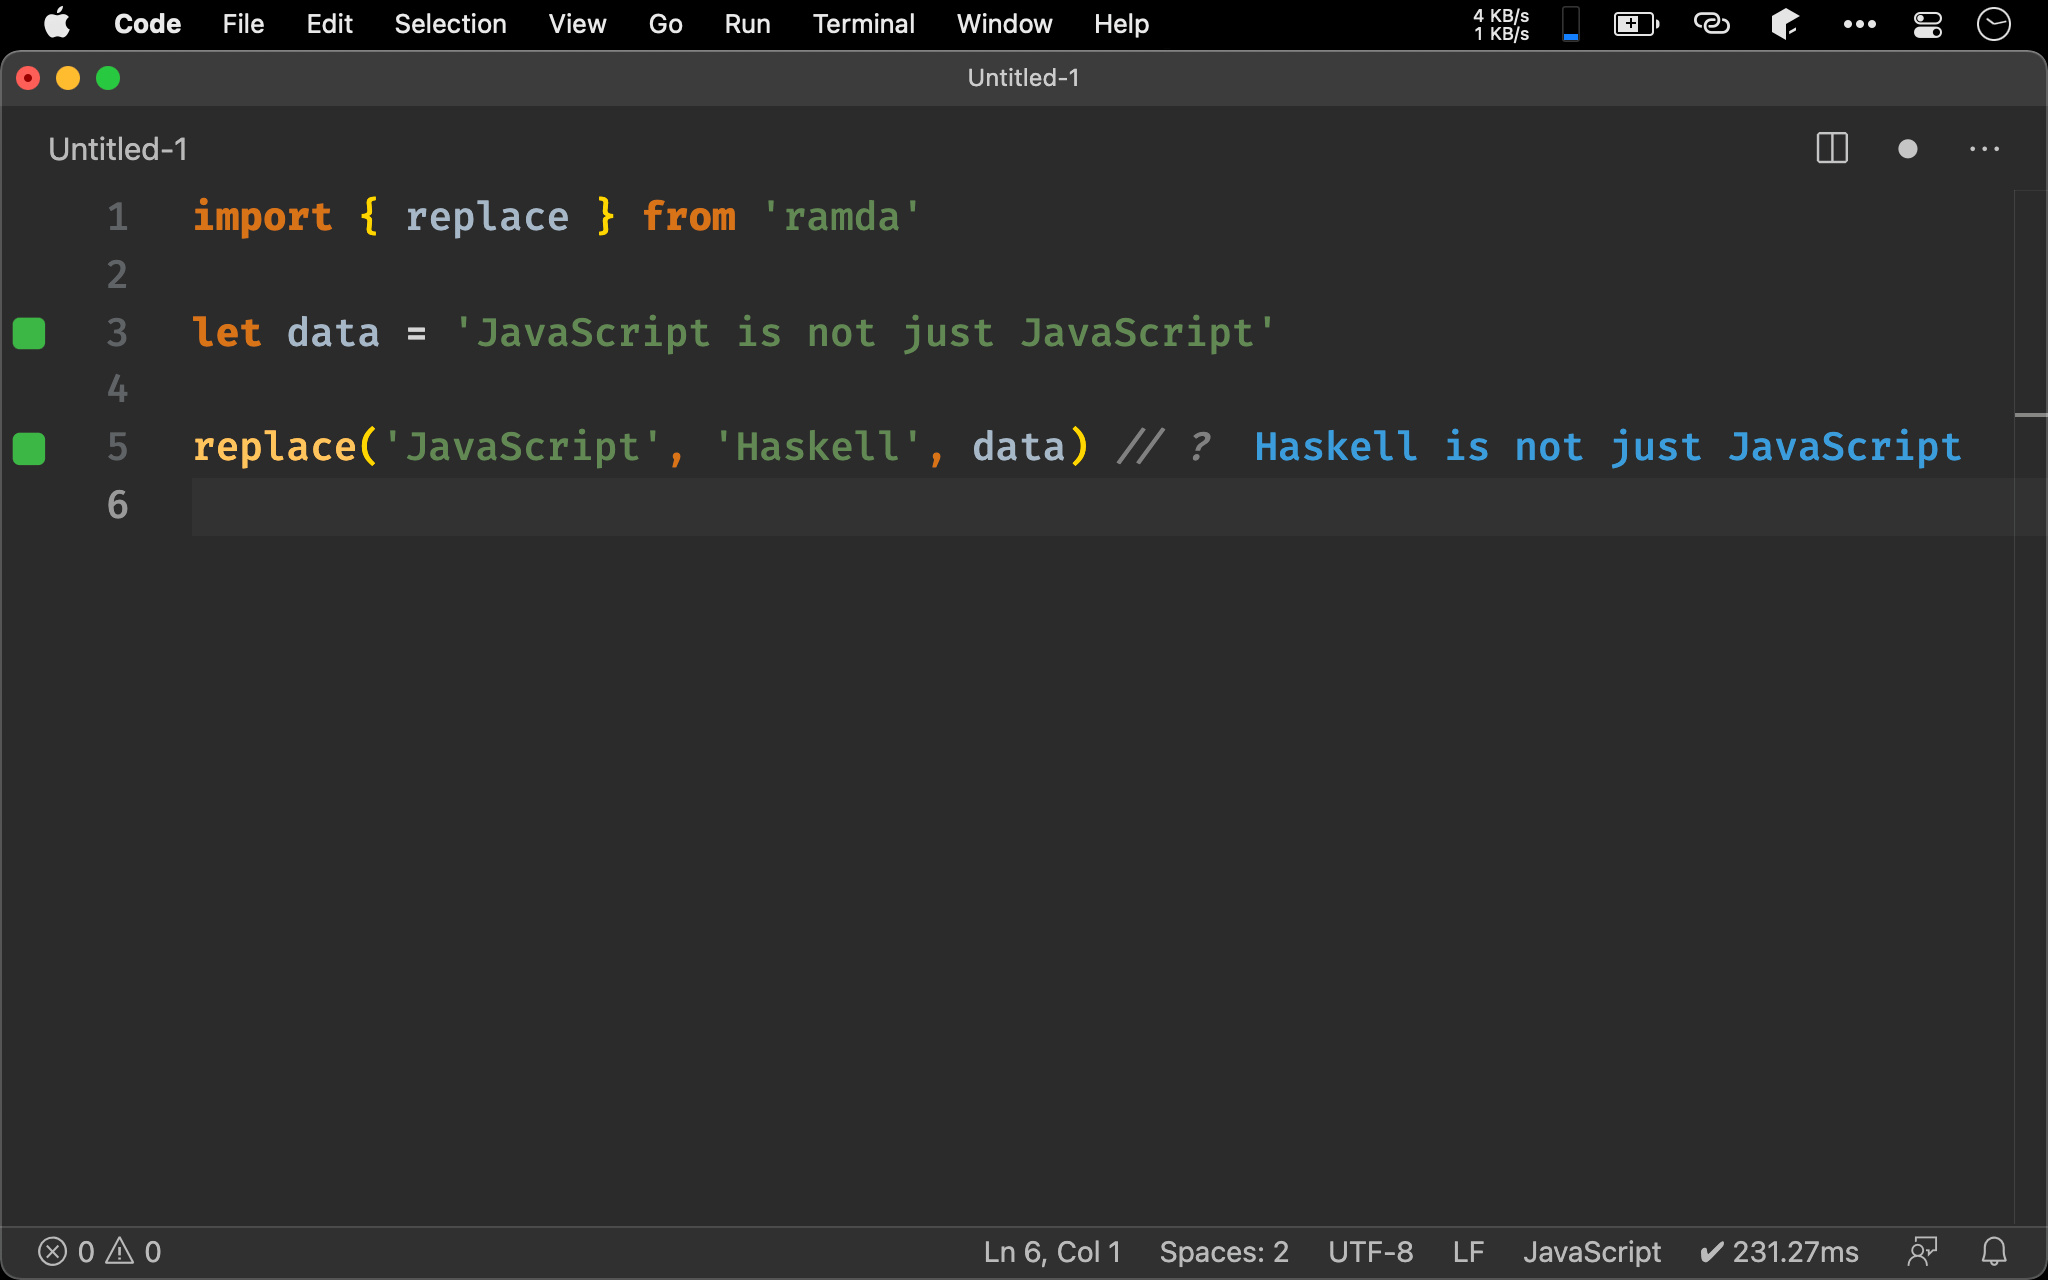
Task: Change language mode 'JavaScript'
Action: tap(1591, 1252)
